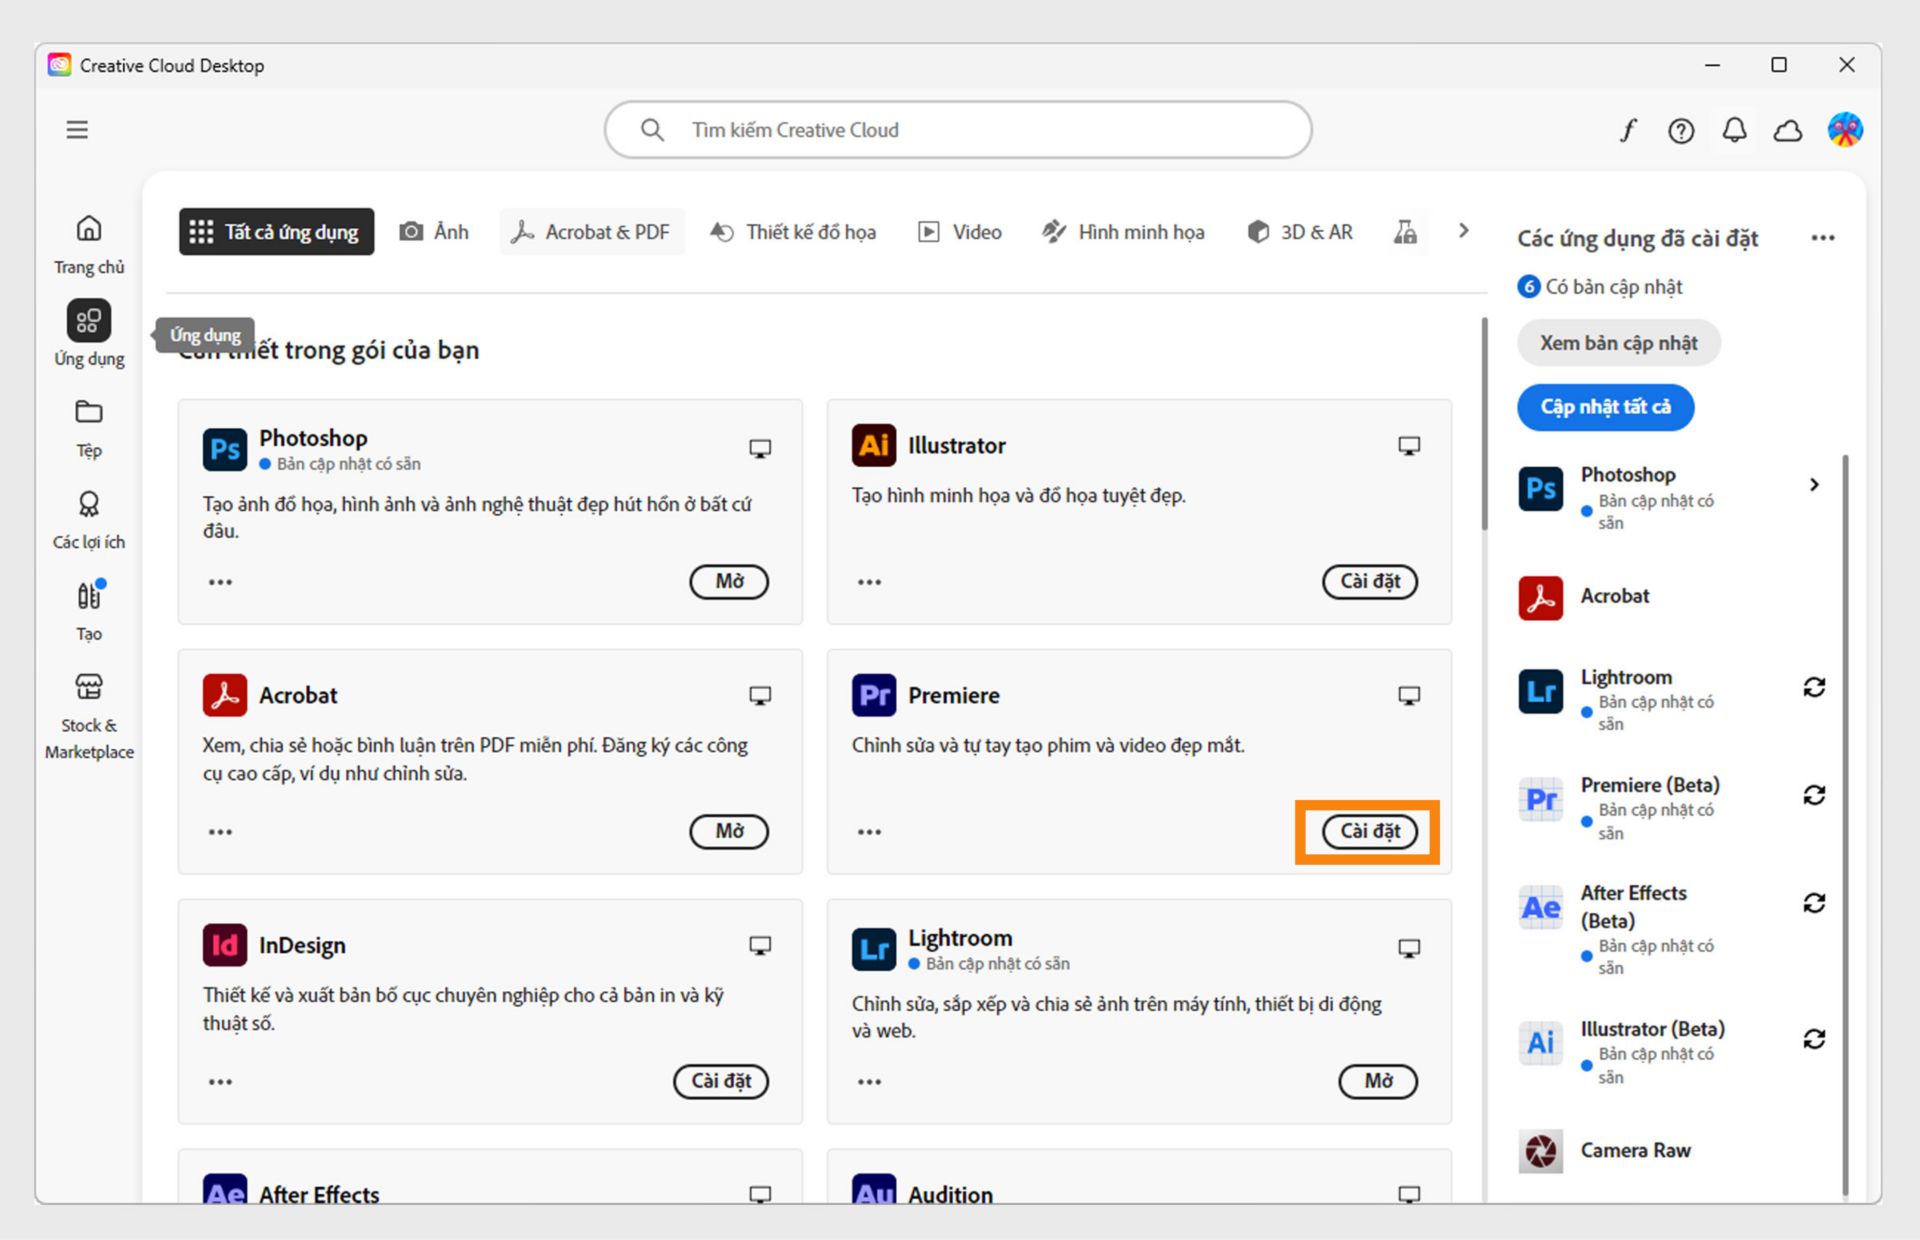Switch to Acrobat & PDF tab
1920x1240 pixels.
591,232
